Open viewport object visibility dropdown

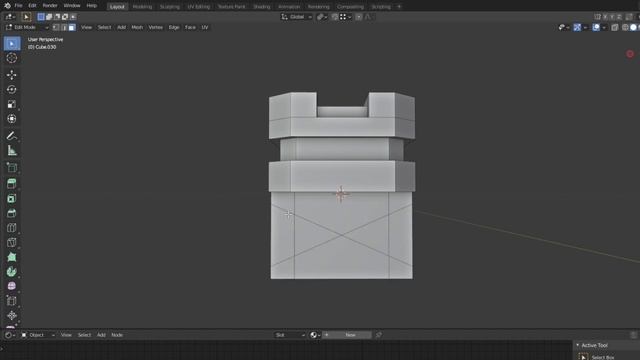[564, 27]
